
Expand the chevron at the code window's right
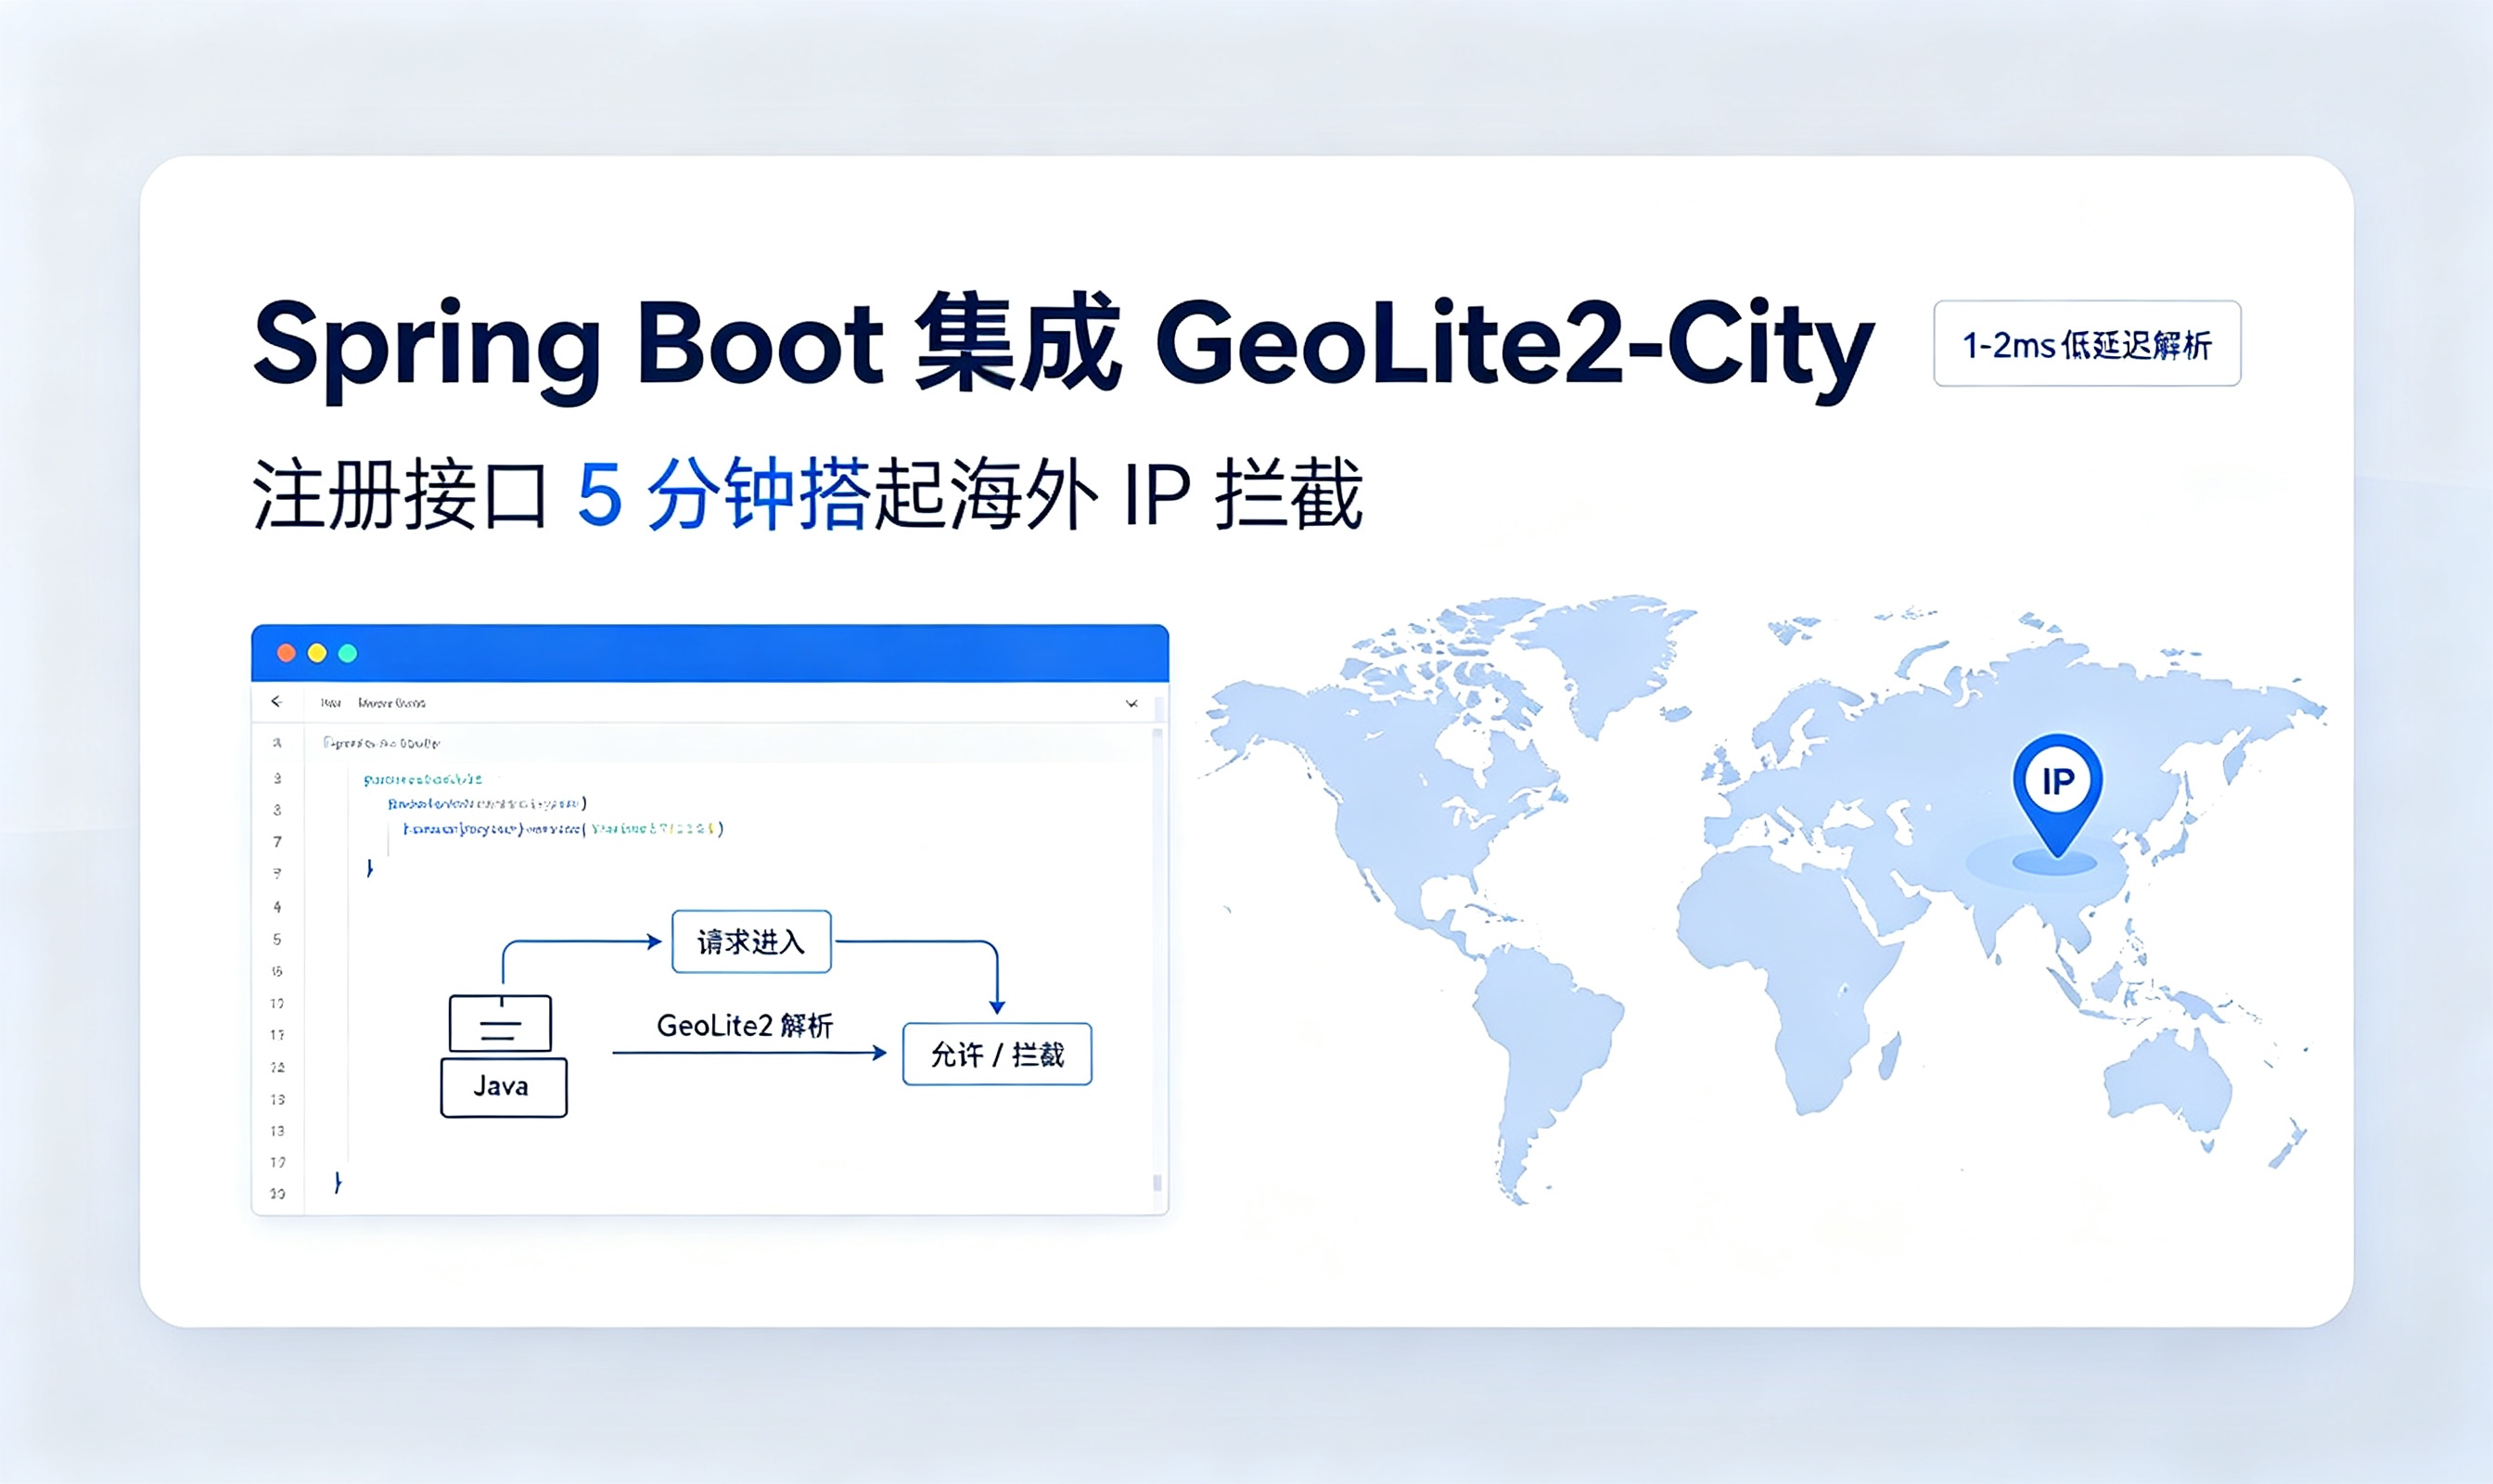(x=1132, y=703)
